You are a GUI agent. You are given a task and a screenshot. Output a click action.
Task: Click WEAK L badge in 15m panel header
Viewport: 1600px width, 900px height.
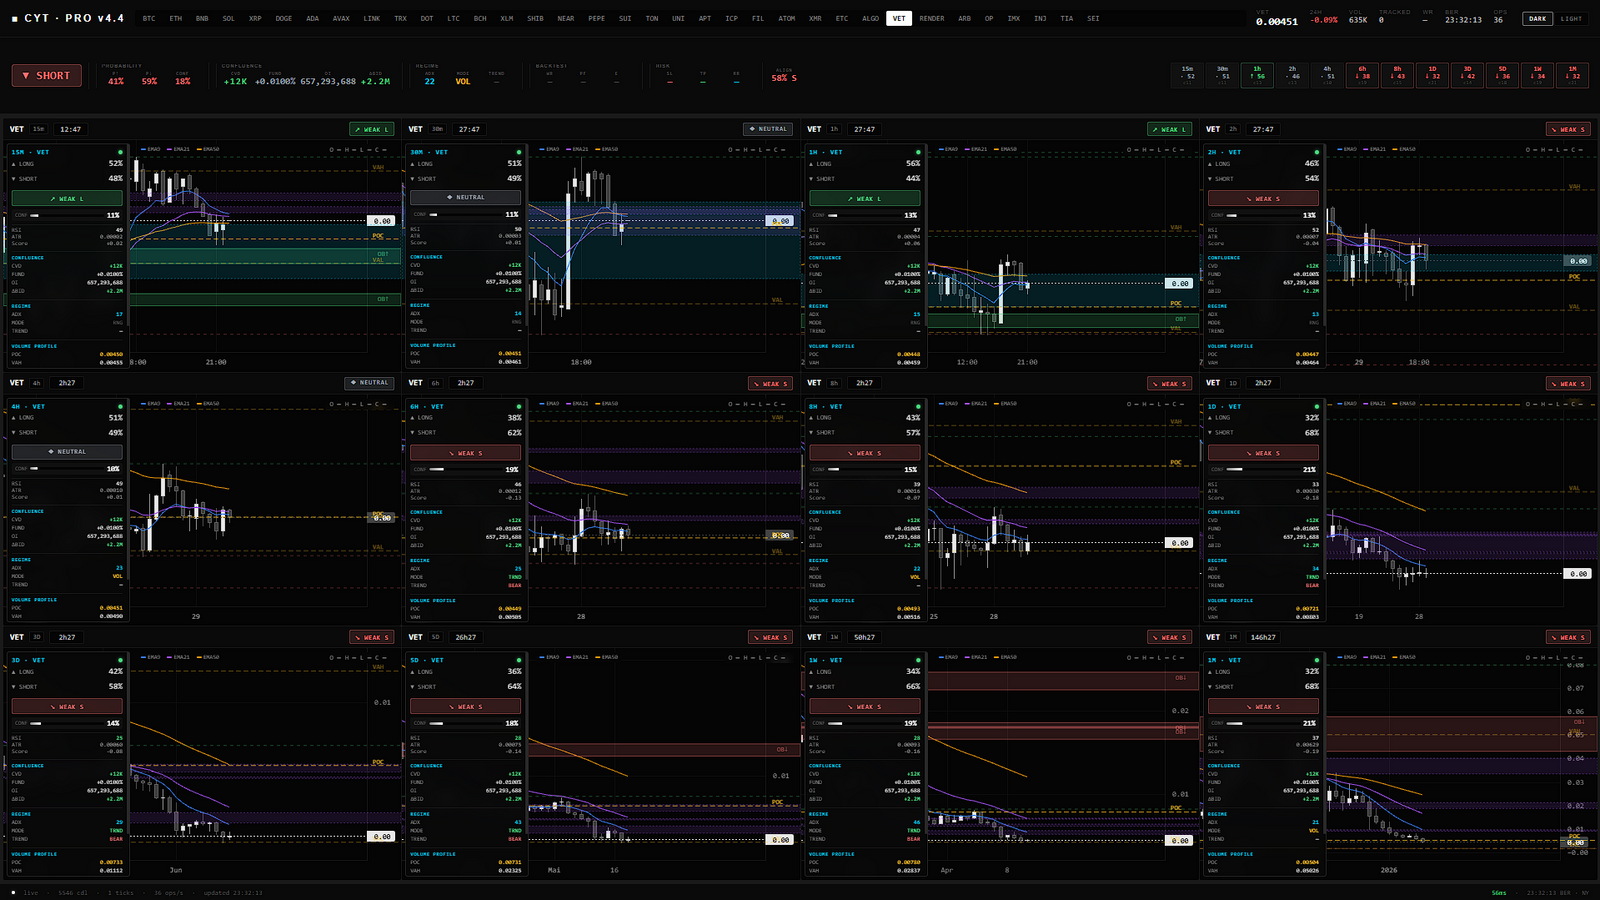372,129
